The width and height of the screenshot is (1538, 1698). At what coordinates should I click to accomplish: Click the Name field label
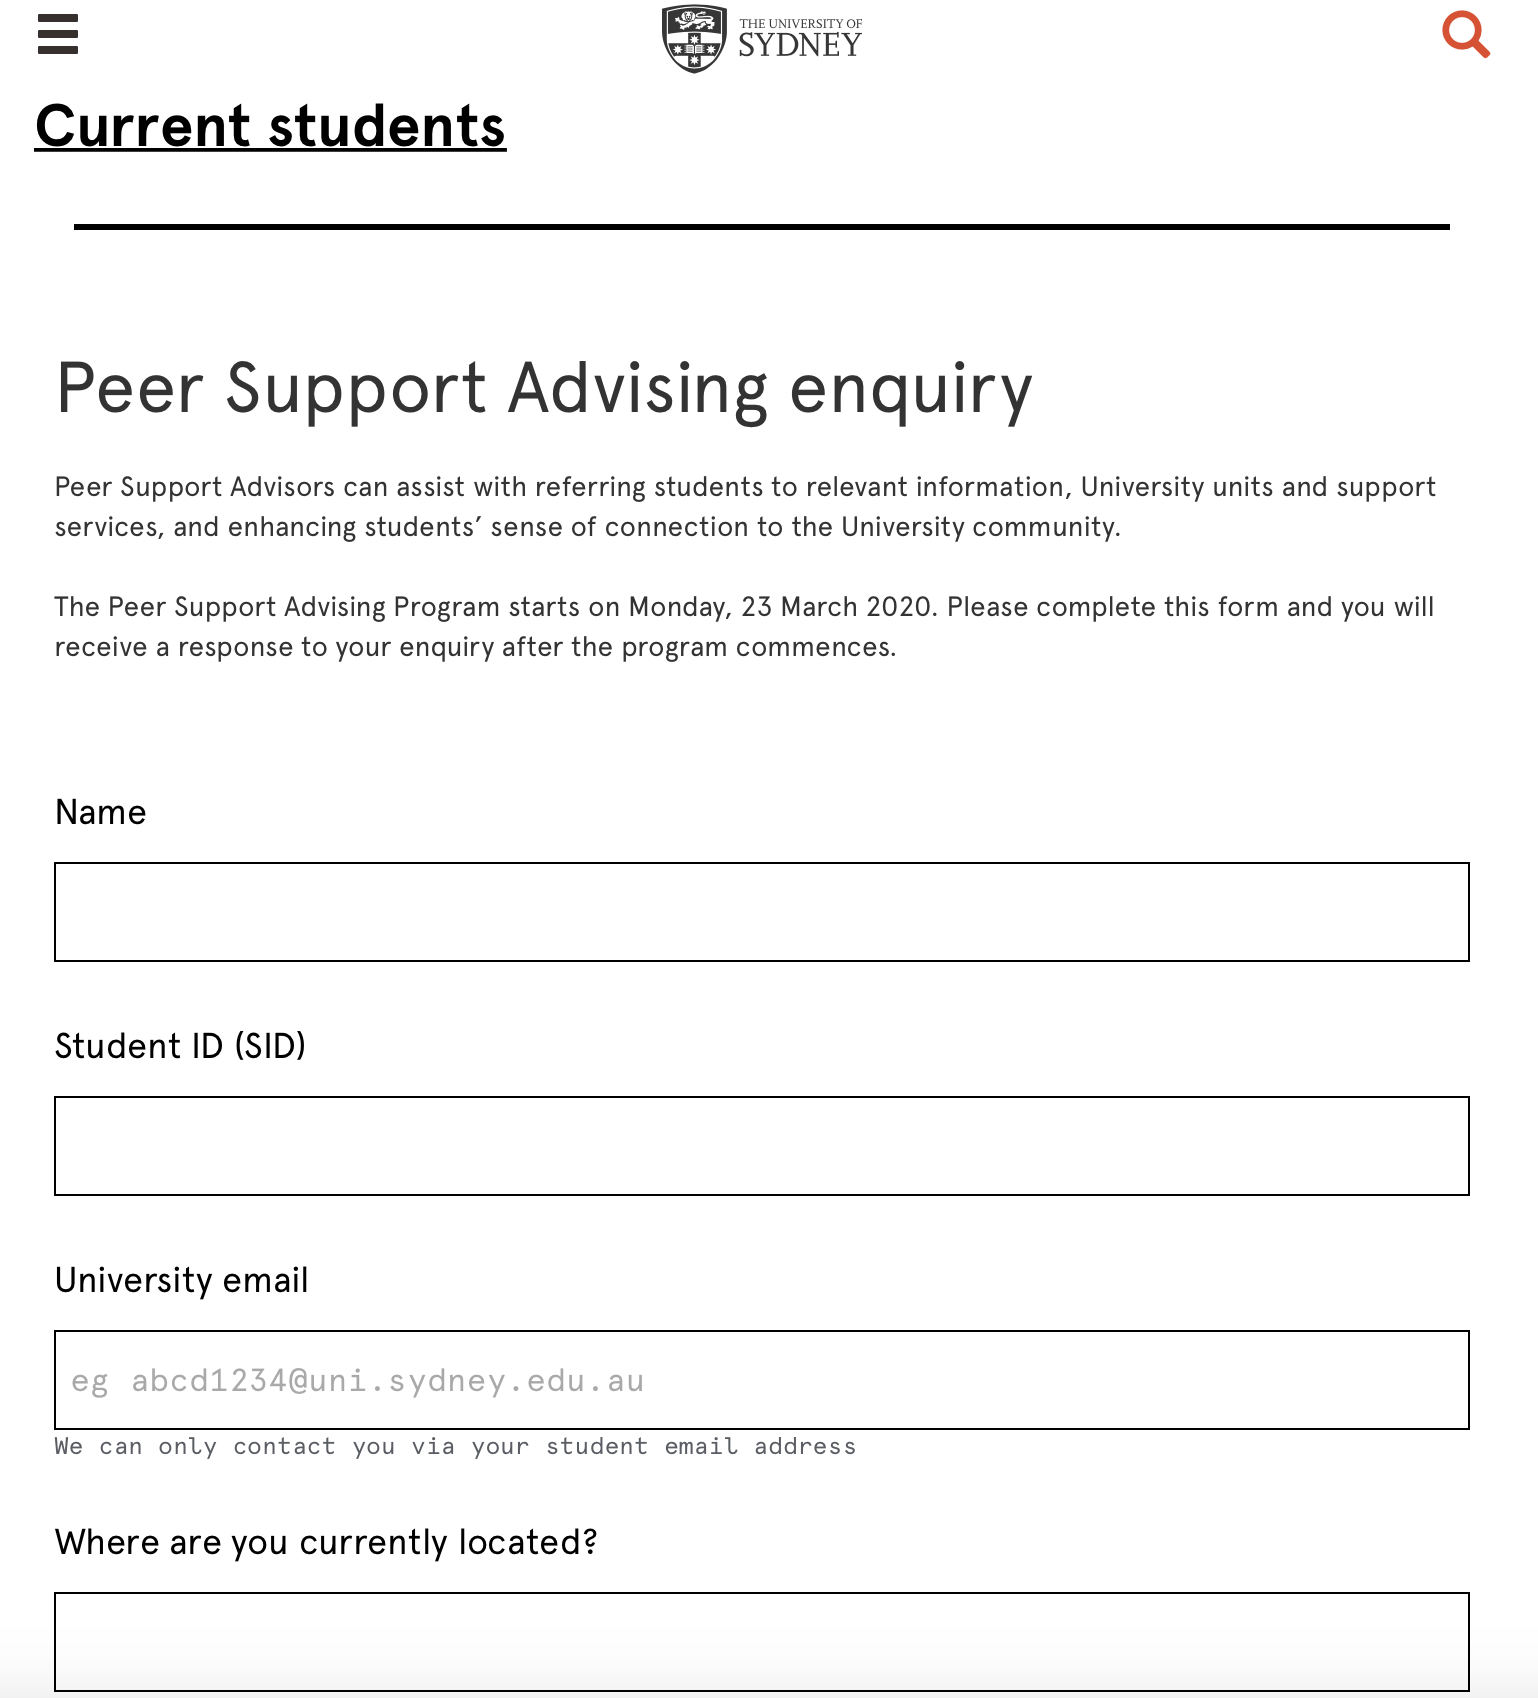click(101, 812)
